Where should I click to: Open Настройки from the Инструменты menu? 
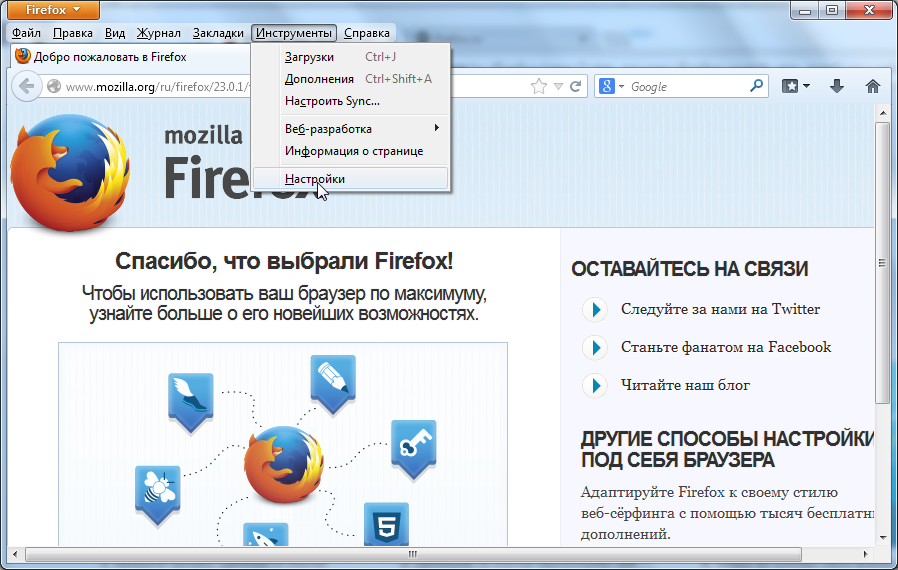coord(350,178)
